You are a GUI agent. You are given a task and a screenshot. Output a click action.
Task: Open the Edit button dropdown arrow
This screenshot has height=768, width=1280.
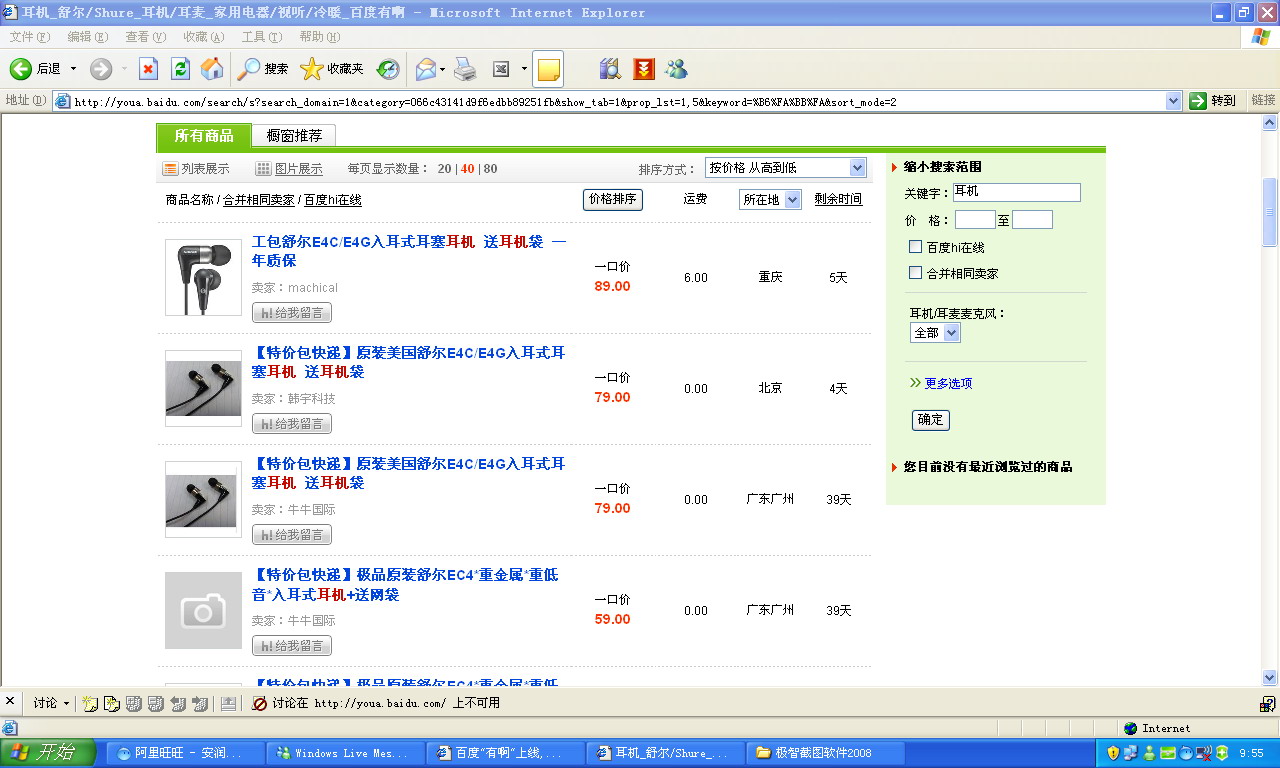tap(524, 69)
